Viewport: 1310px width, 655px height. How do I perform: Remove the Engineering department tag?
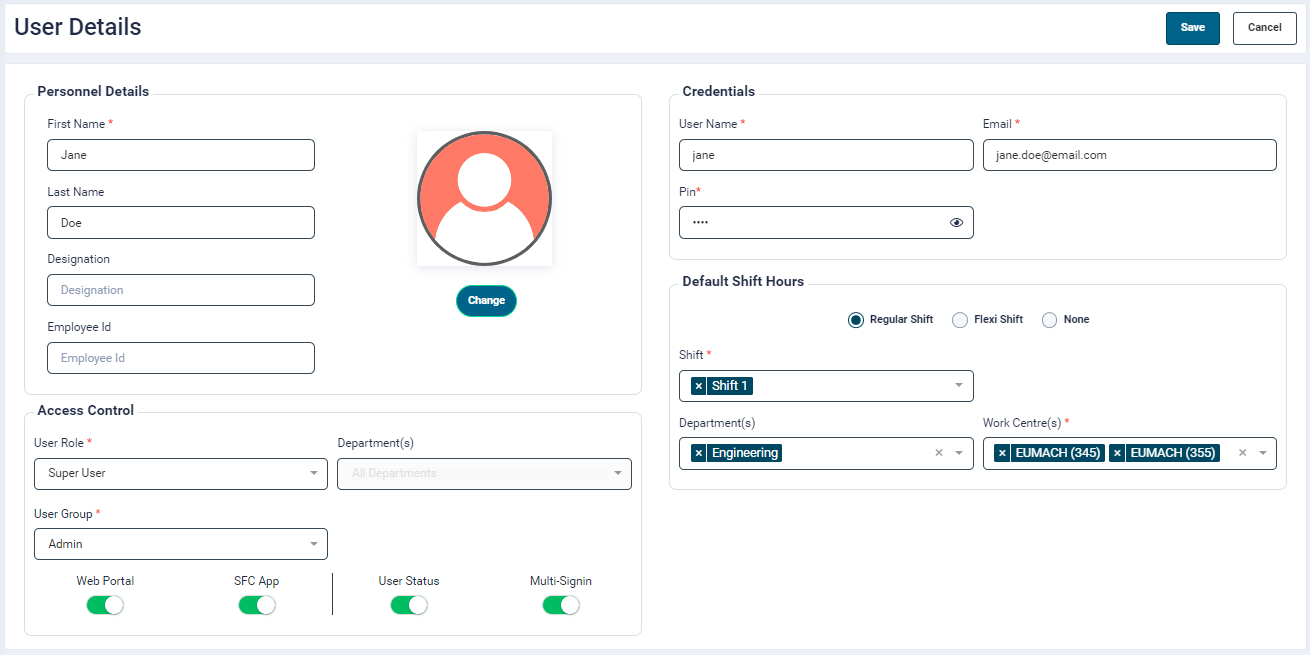pyautogui.click(x=698, y=453)
